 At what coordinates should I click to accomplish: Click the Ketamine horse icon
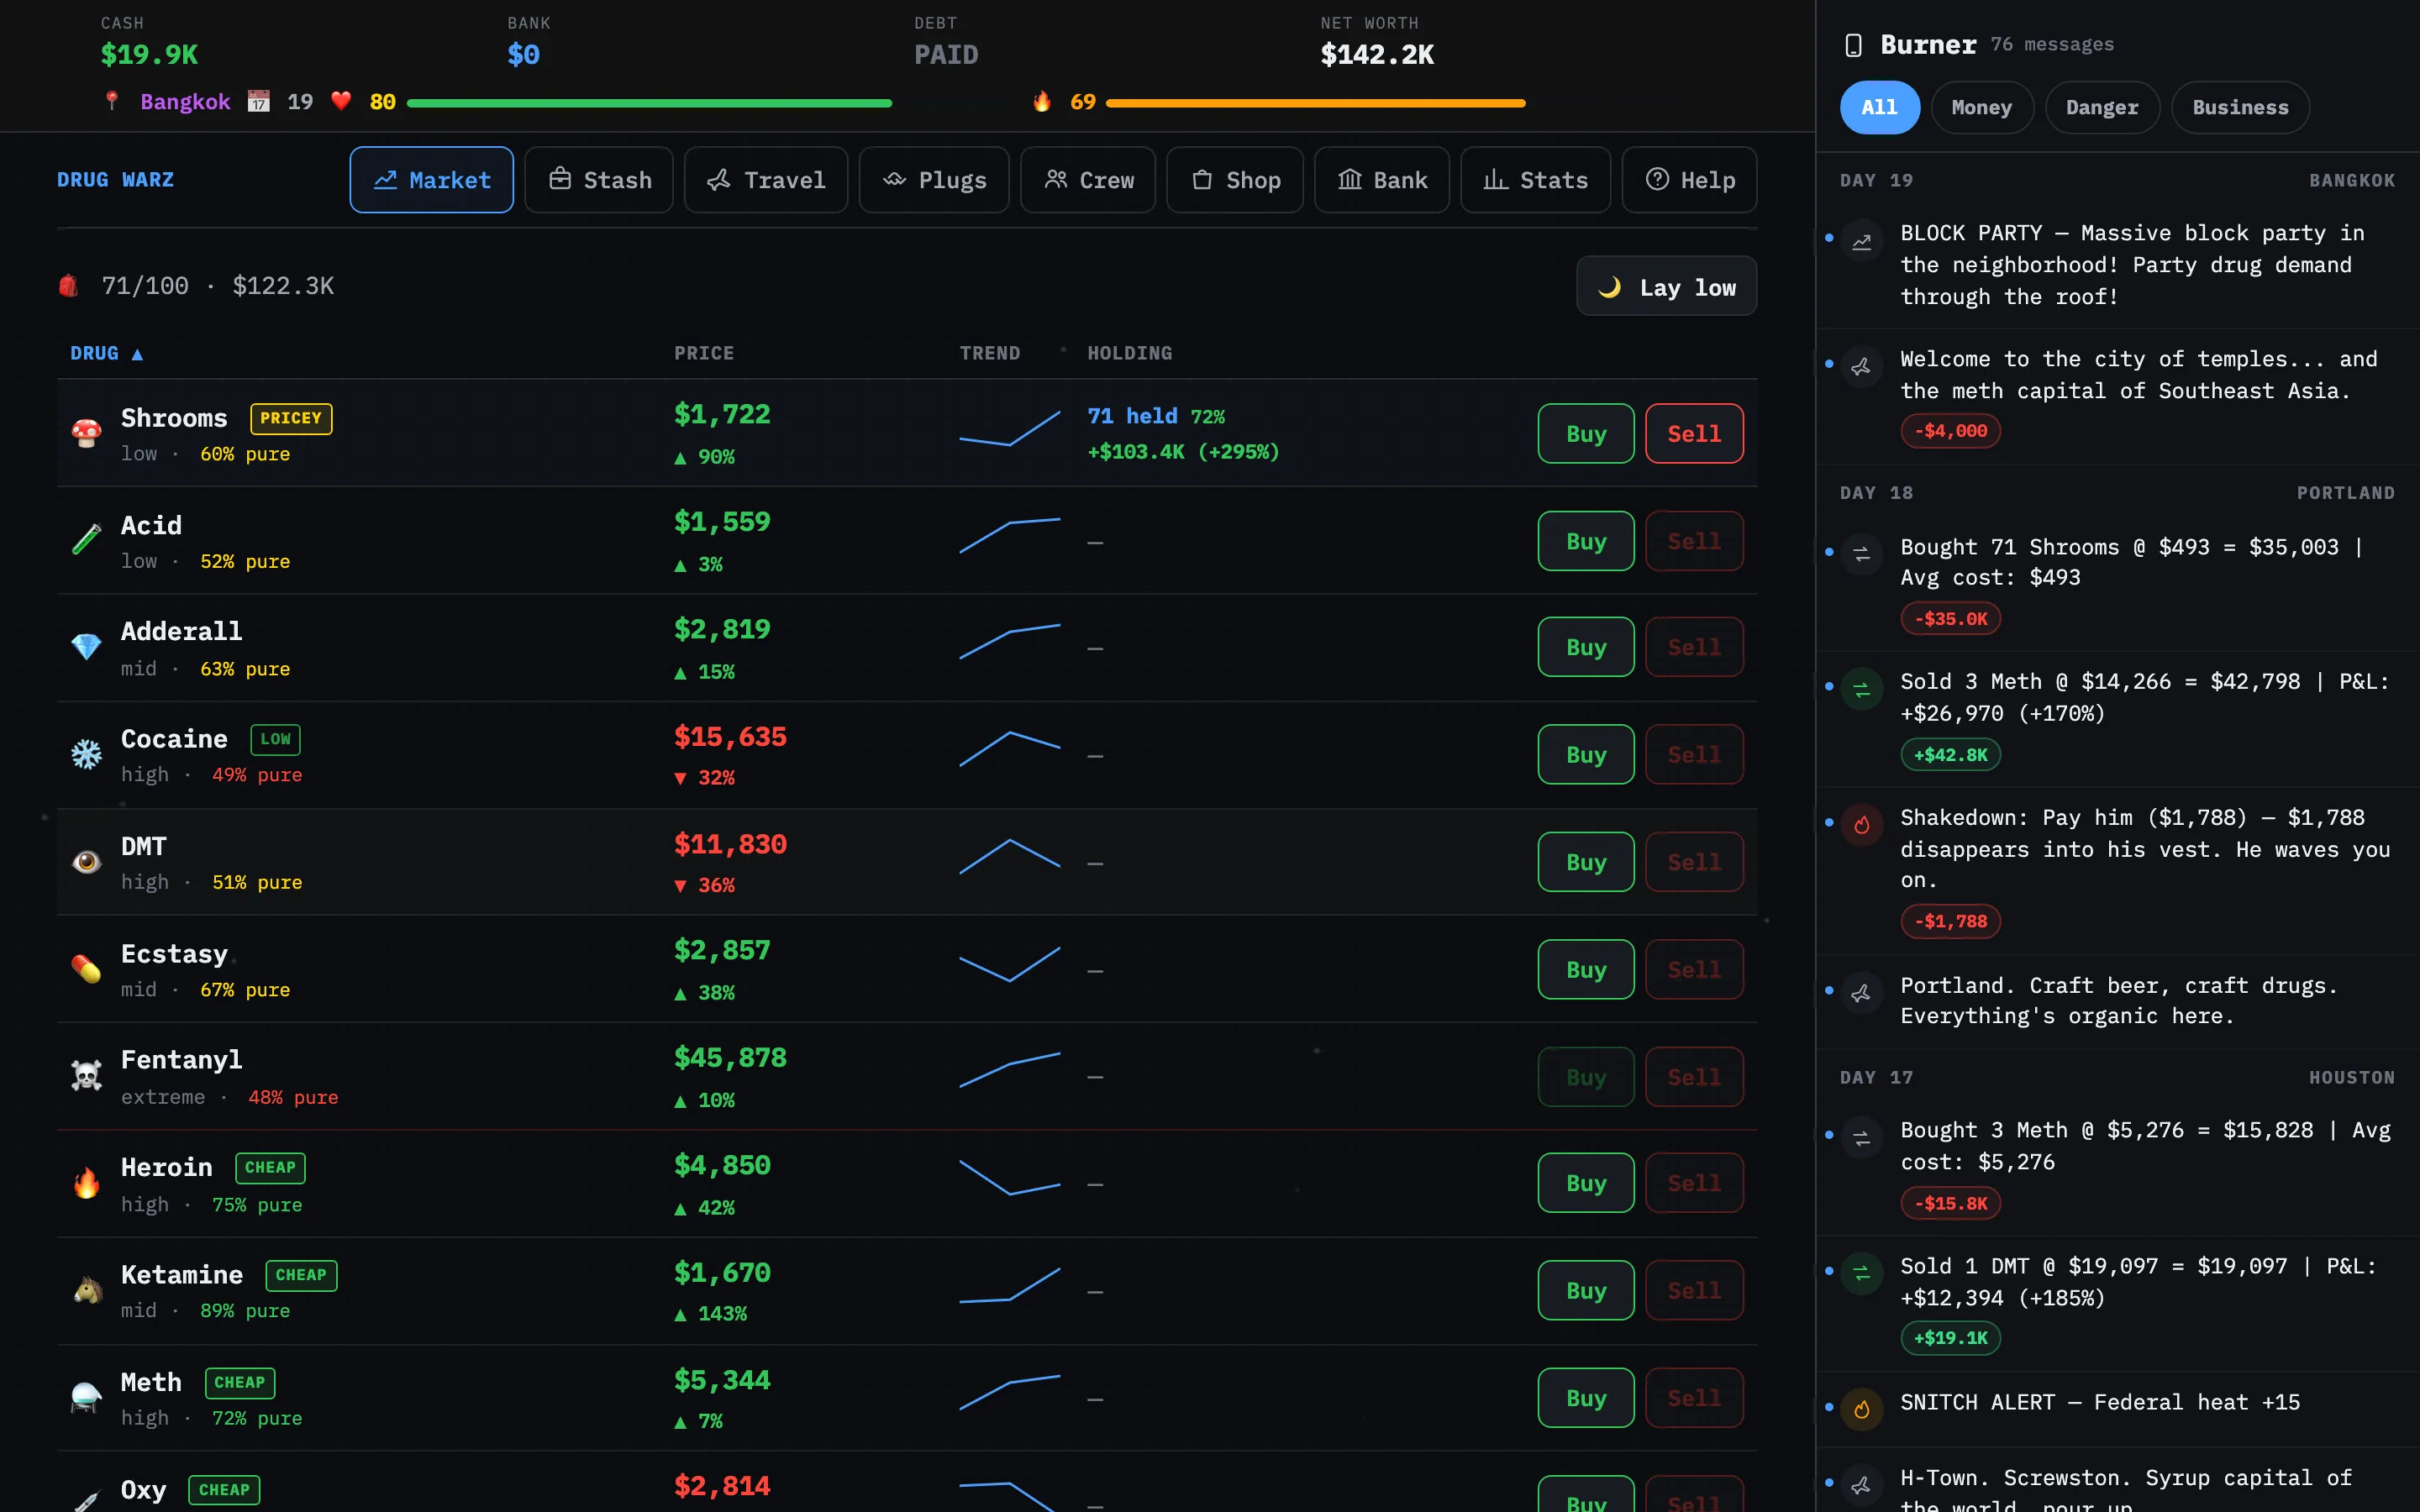click(x=87, y=1290)
